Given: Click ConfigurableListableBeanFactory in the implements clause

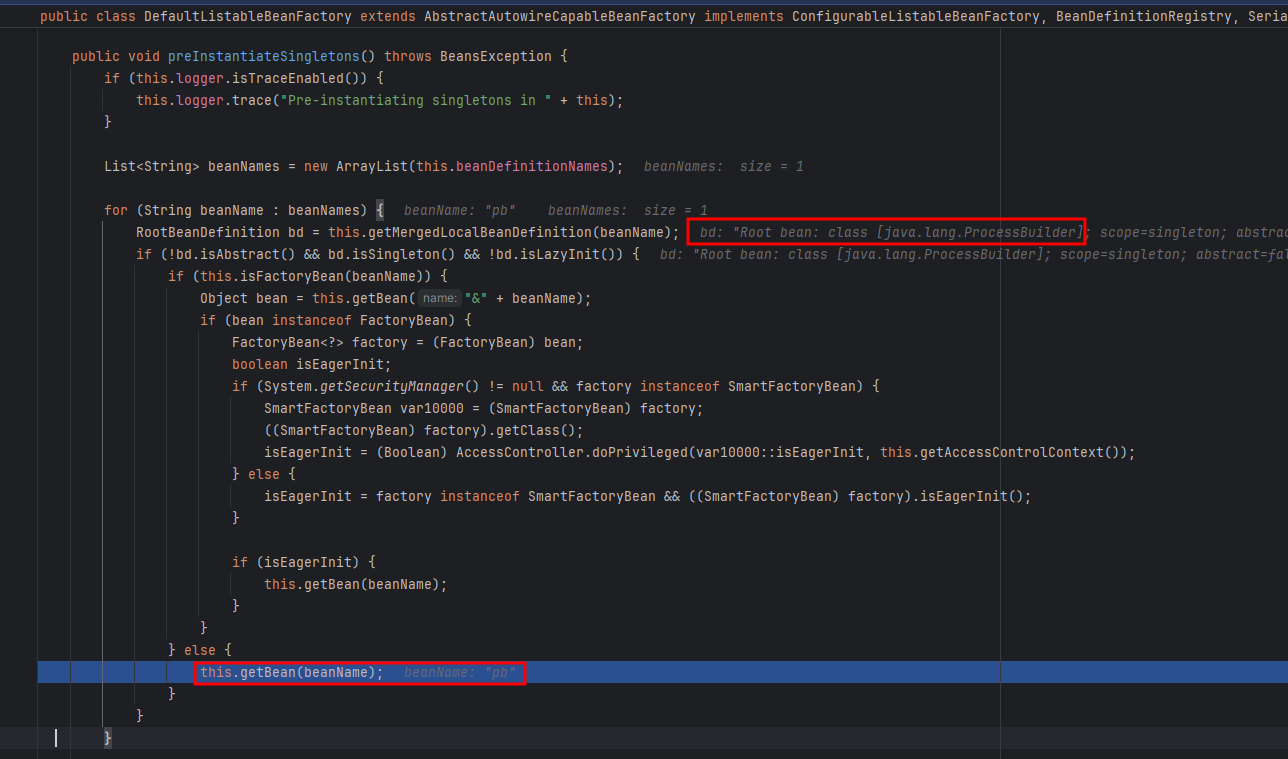Looking at the screenshot, I should 916,17.
